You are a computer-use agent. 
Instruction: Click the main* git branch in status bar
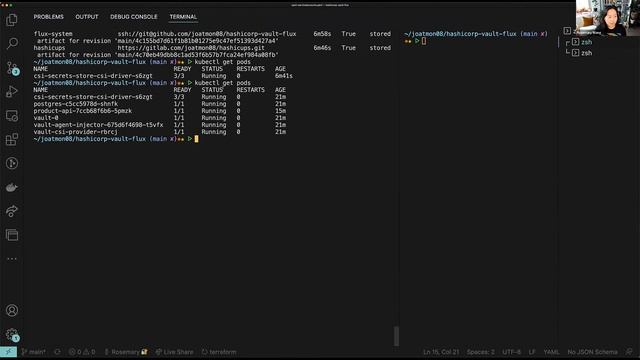pyautogui.click(x=33, y=352)
